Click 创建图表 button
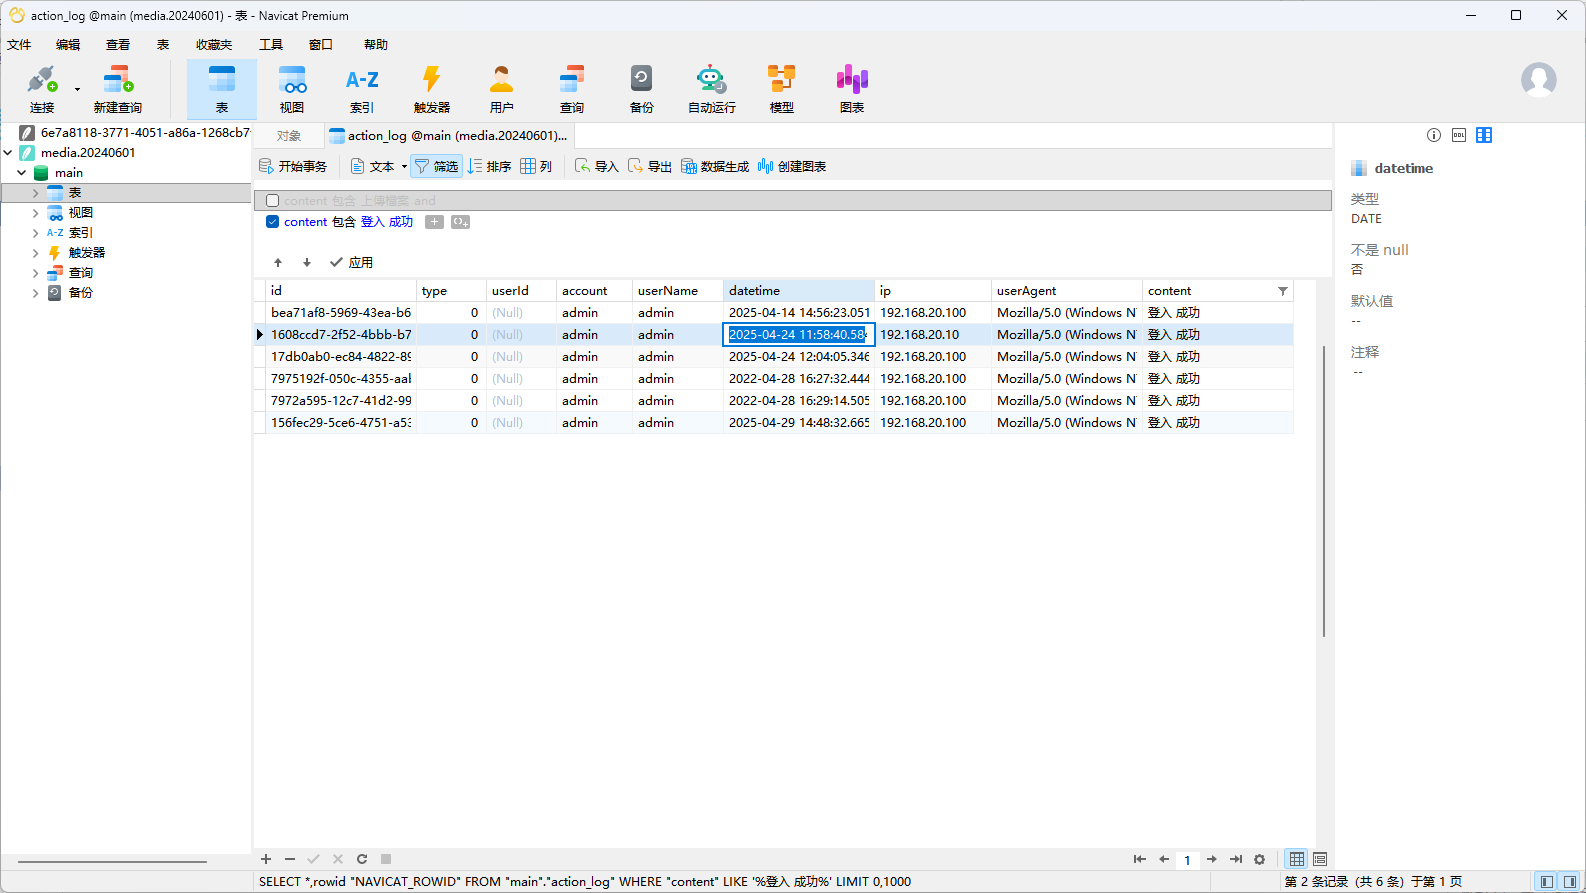Screen dimensions: 1586x893 (x=792, y=166)
